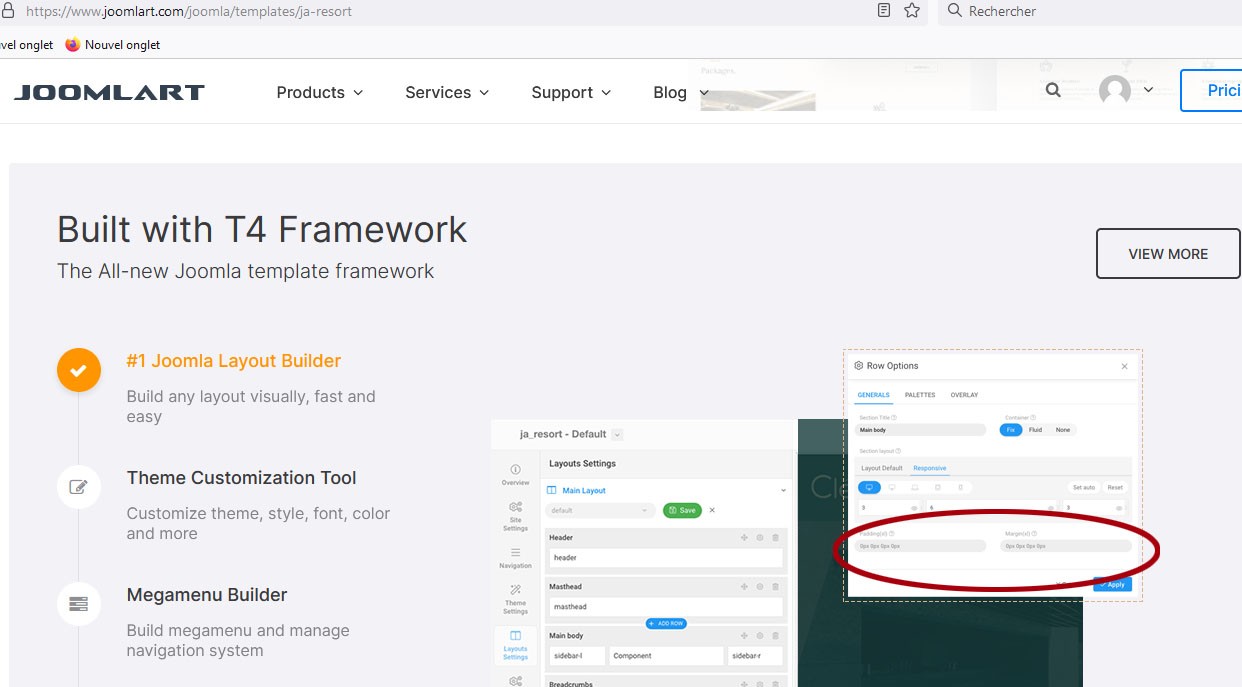The width and height of the screenshot is (1242, 687).
Task: Click the #1 Joomla Layout Builder heading
Action: (x=234, y=361)
